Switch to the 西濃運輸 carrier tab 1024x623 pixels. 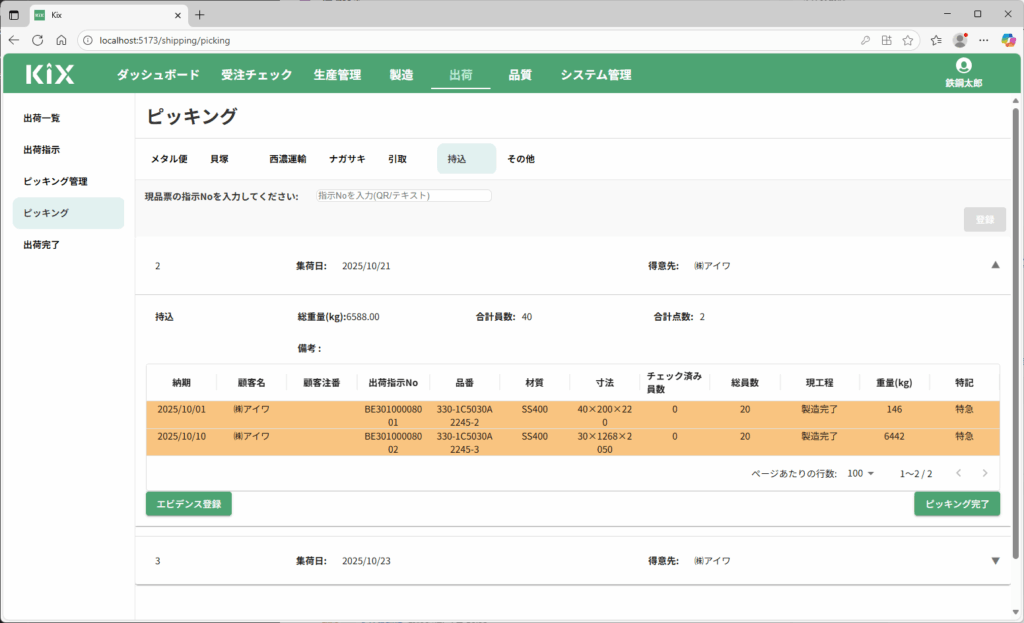[288, 159]
